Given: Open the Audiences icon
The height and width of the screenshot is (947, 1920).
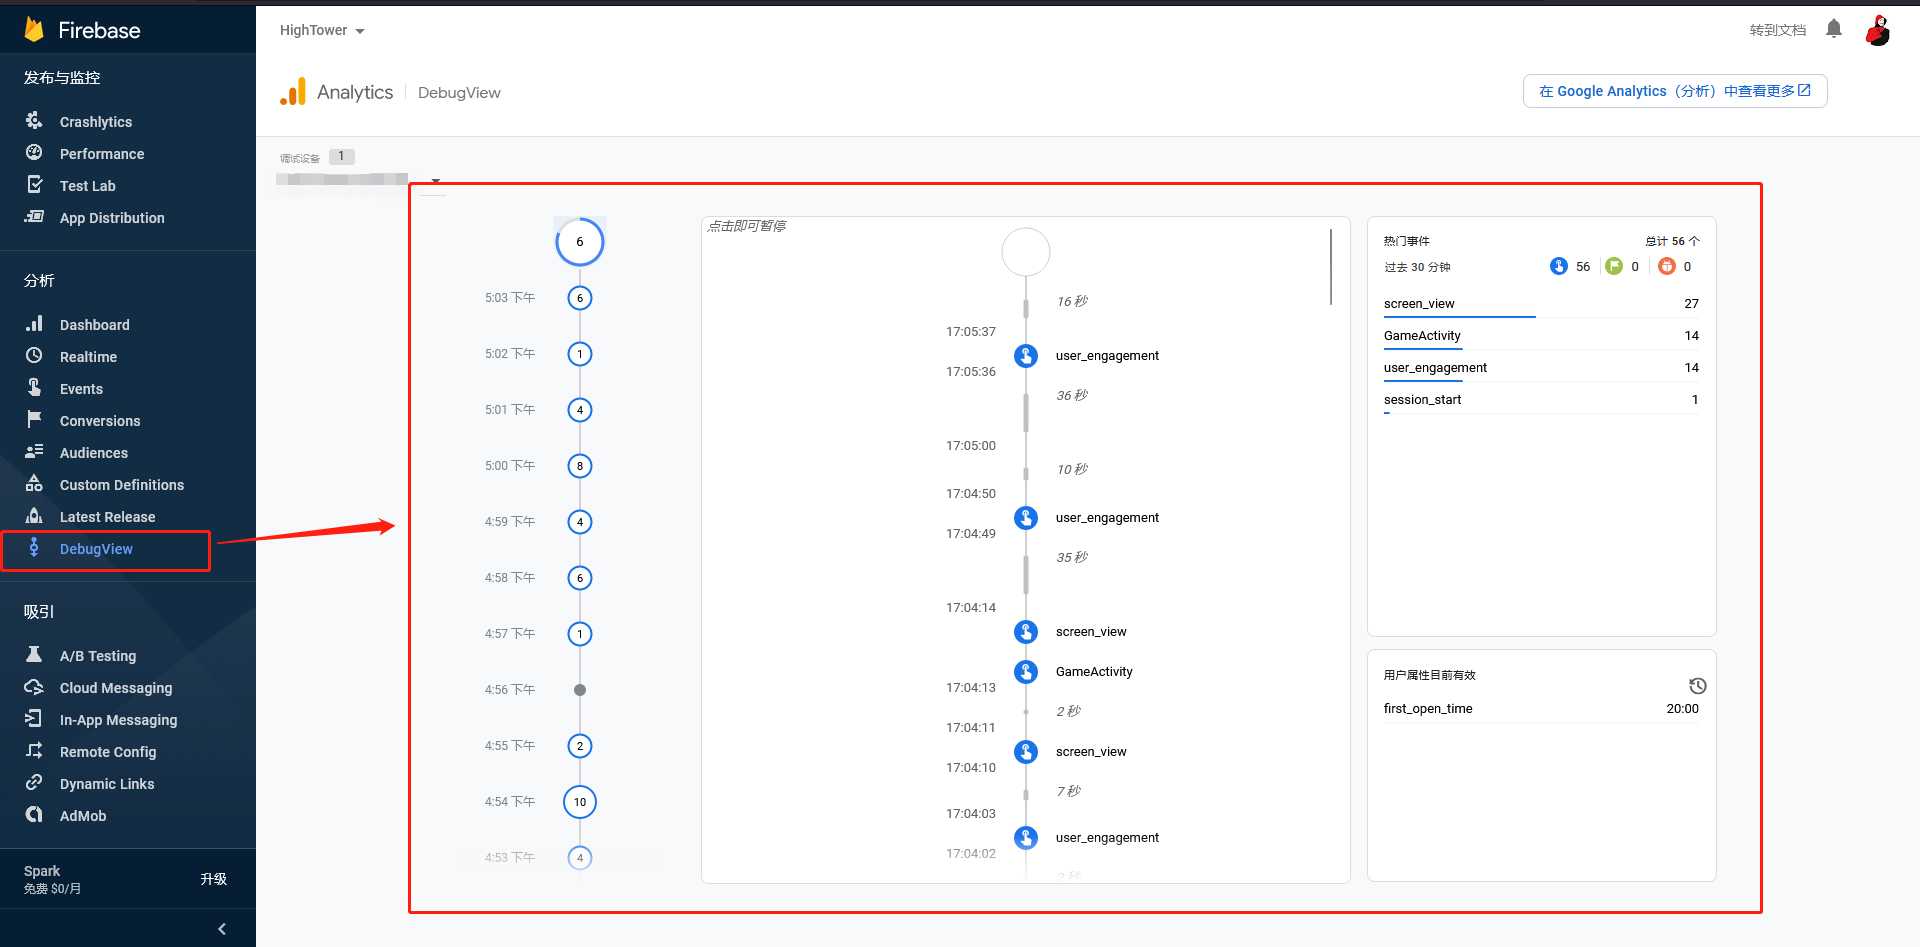Looking at the screenshot, I should [x=34, y=452].
